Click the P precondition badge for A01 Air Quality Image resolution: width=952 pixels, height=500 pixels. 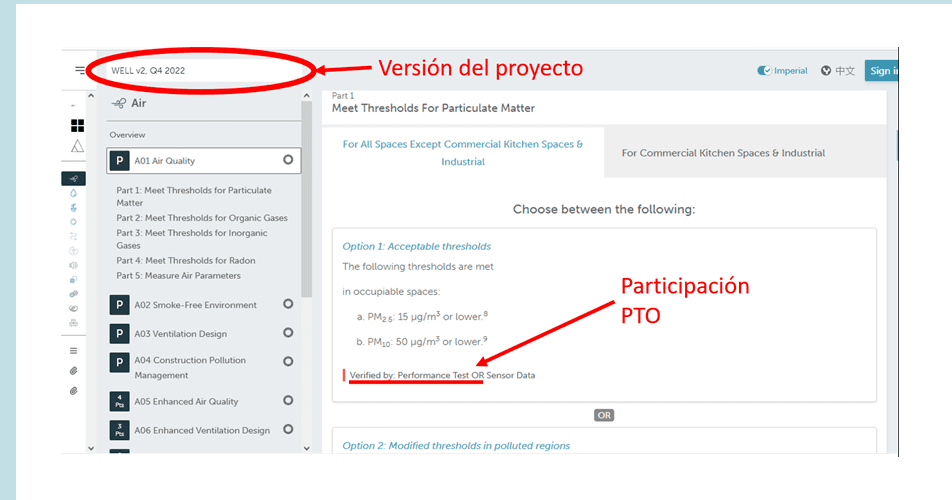(119, 161)
